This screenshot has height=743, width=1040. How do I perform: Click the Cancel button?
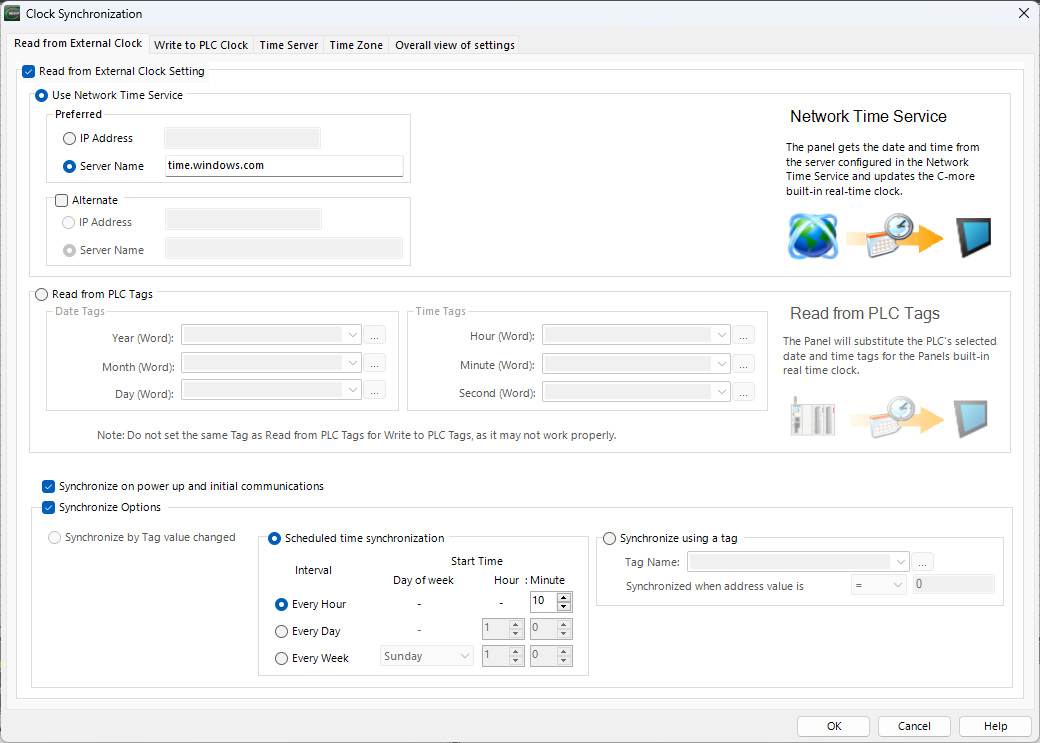point(914,726)
